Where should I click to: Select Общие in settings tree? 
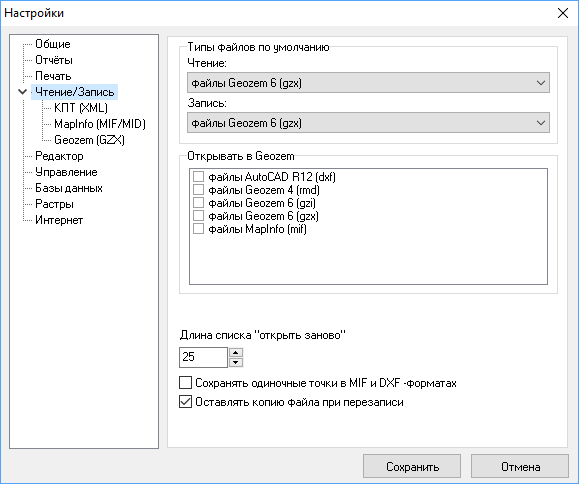point(52,44)
